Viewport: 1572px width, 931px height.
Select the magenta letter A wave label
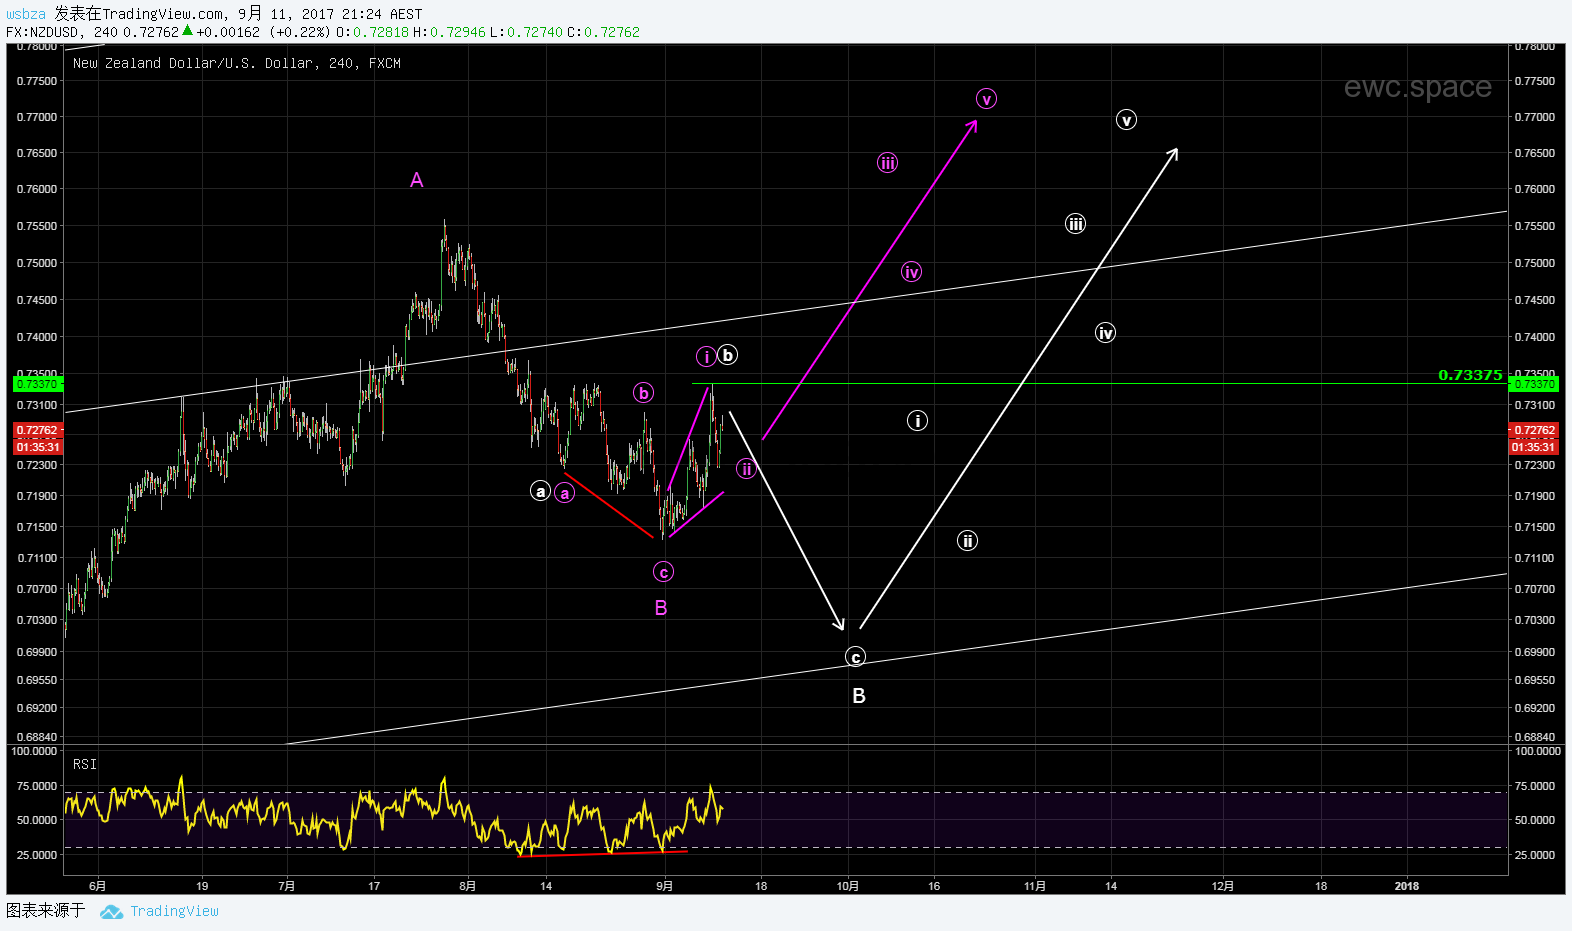tap(417, 180)
